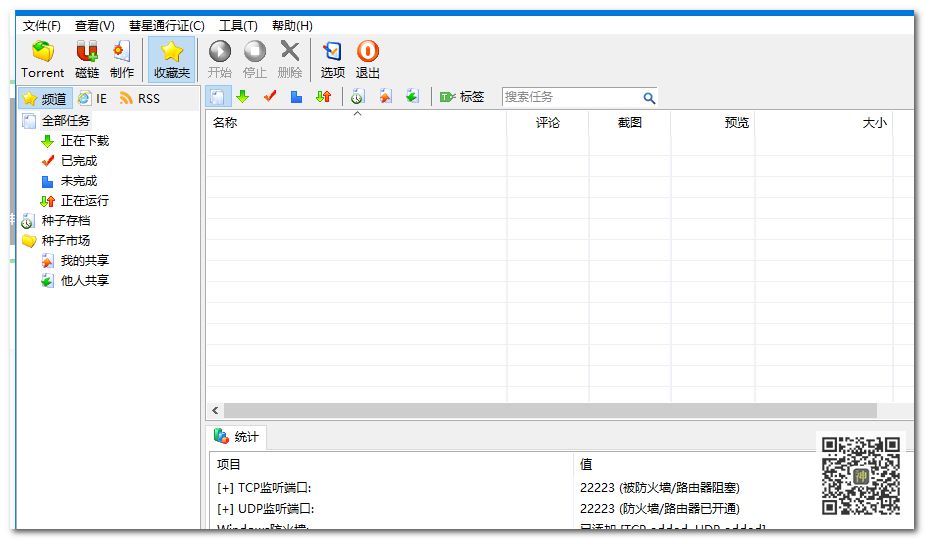The height and width of the screenshot is (540, 925).
Task: Show all tasks filter icon
Action: coord(218,96)
